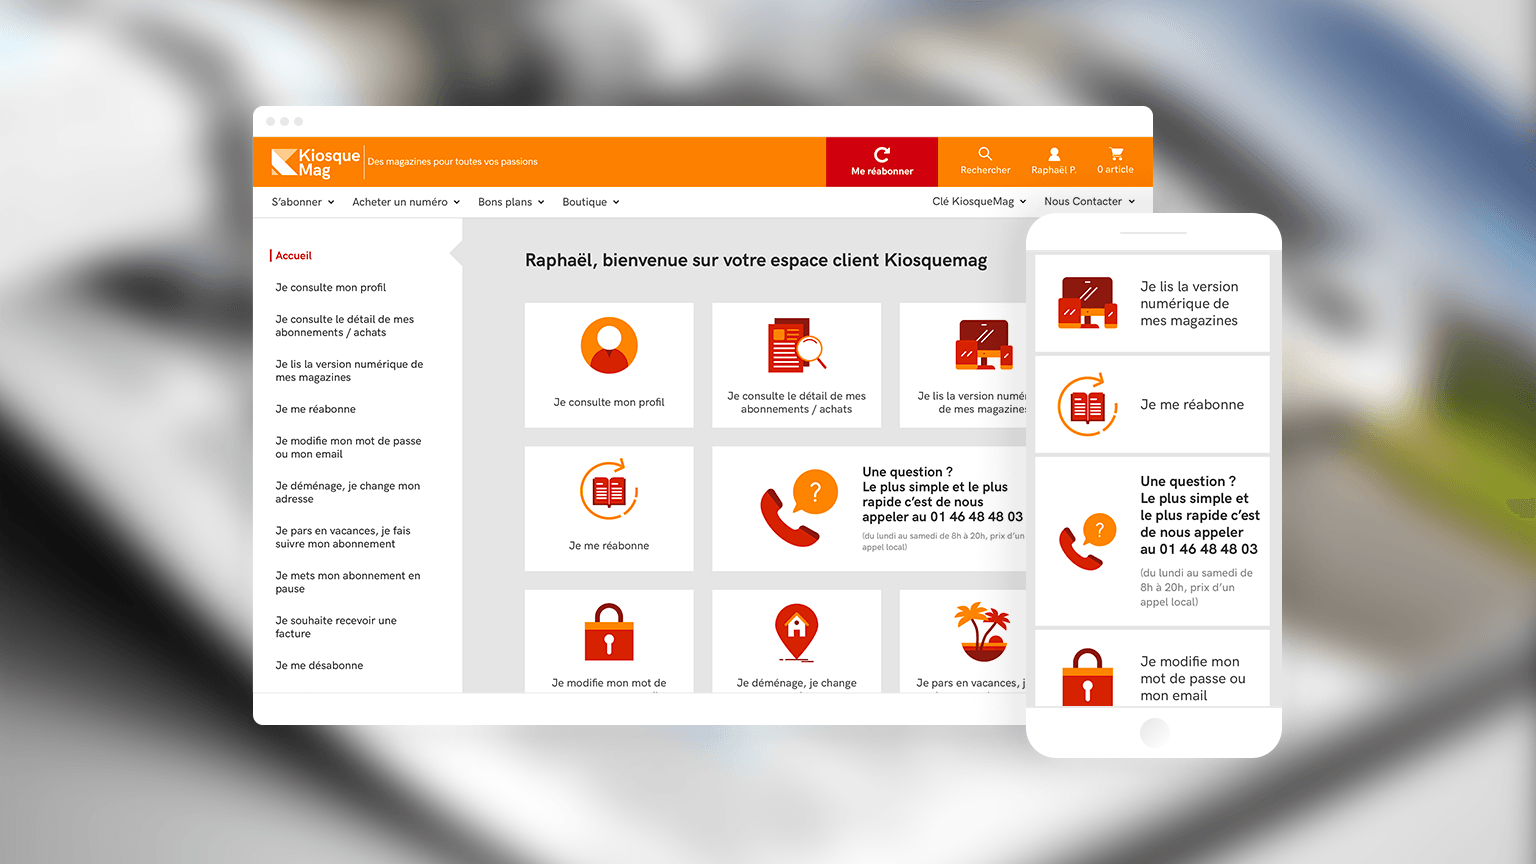Tap Je modifie mon mot de passe on phone
1536x864 pixels.
(1193, 679)
